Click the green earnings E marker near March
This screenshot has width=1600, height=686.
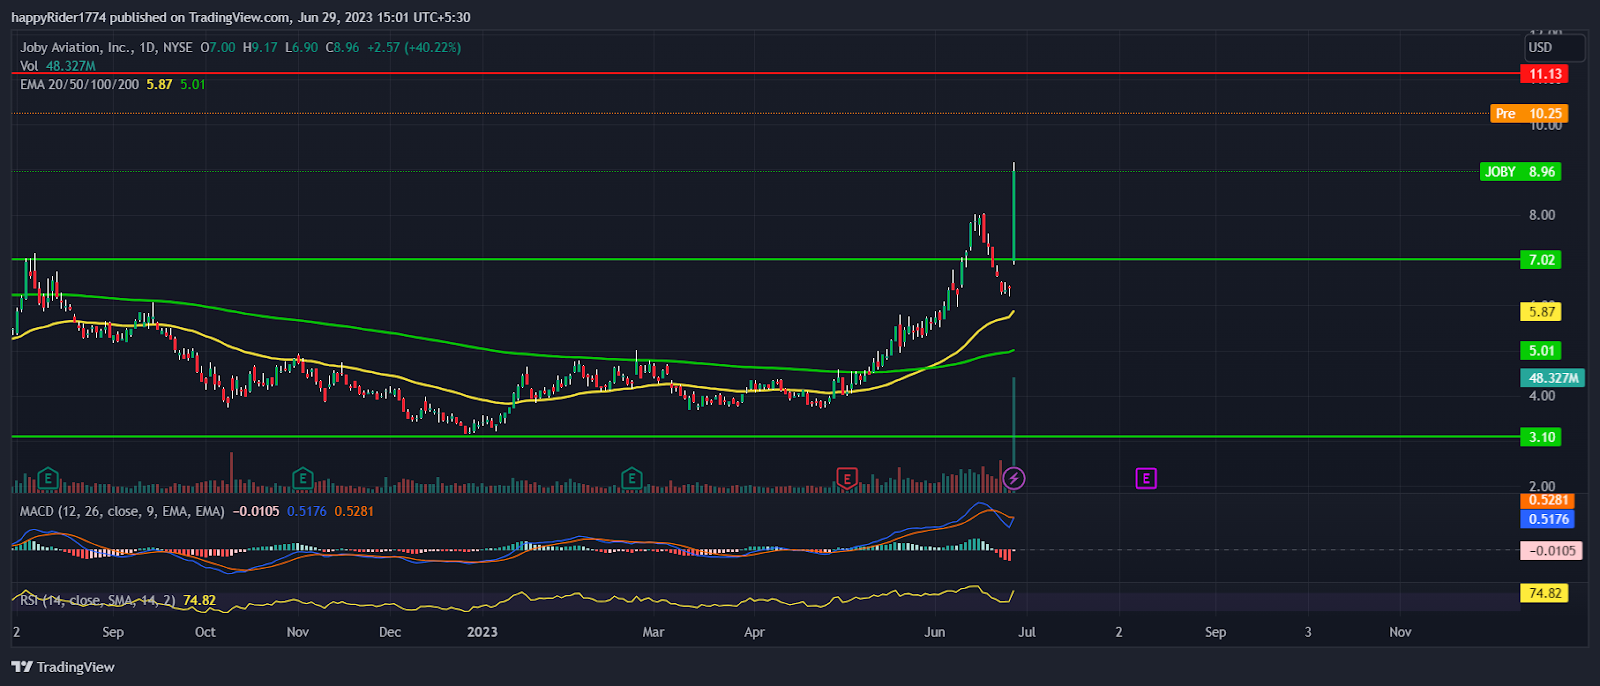(x=631, y=478)
